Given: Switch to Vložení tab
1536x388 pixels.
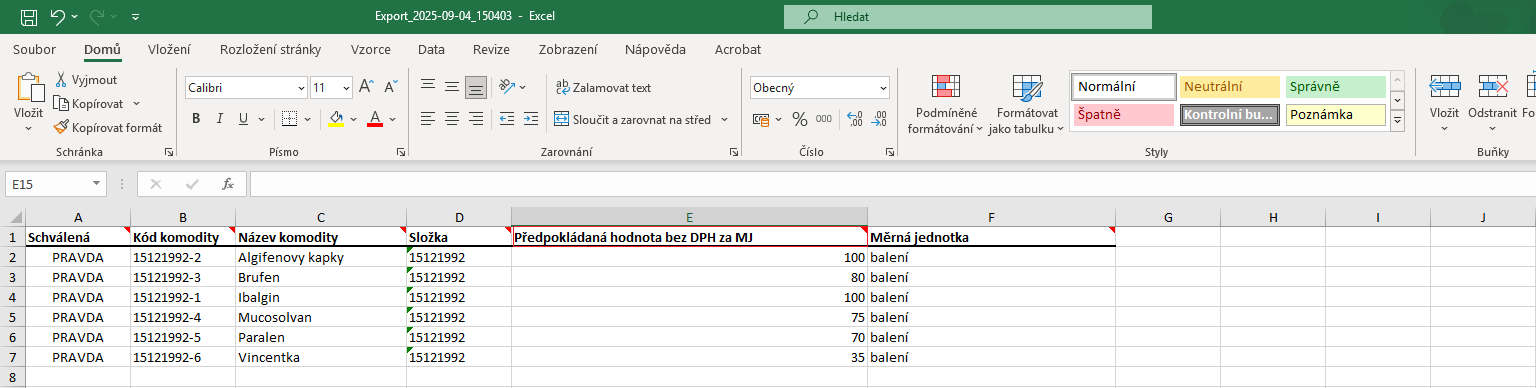Looking at the screenshot, I should tap(169, 49).
